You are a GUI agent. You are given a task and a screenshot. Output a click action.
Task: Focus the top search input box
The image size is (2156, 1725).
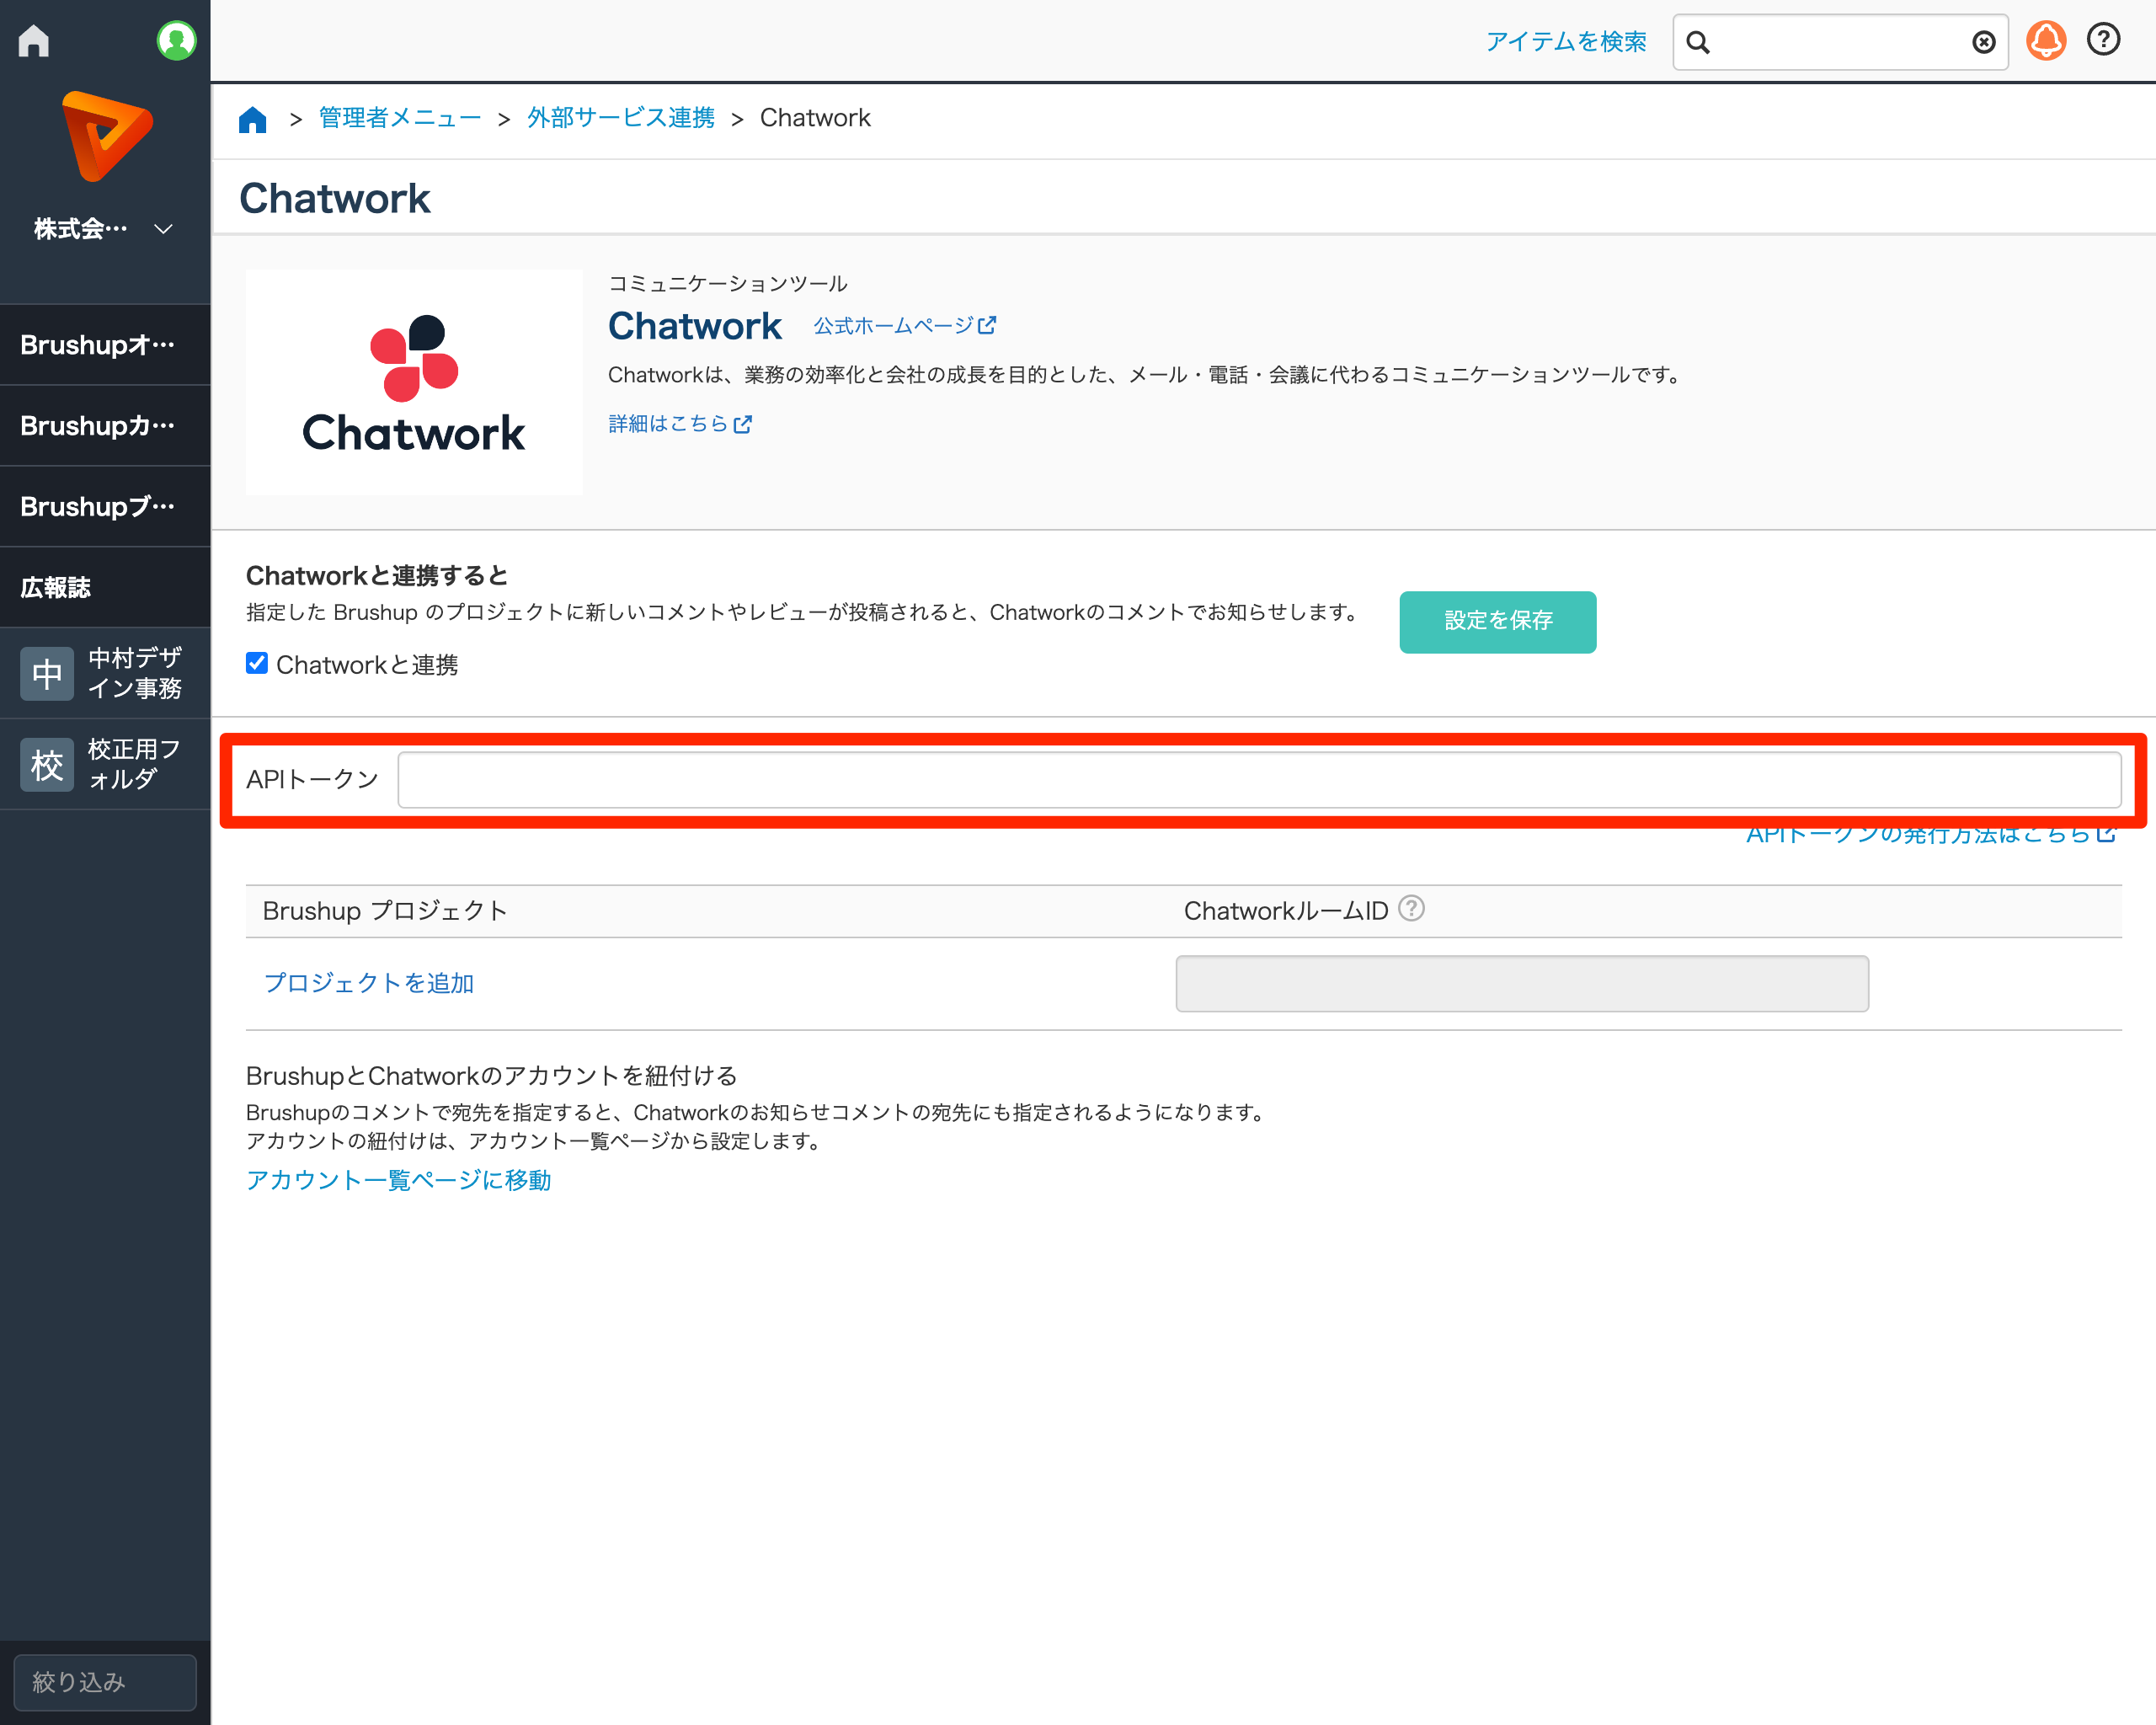(x=1840, y=43)
